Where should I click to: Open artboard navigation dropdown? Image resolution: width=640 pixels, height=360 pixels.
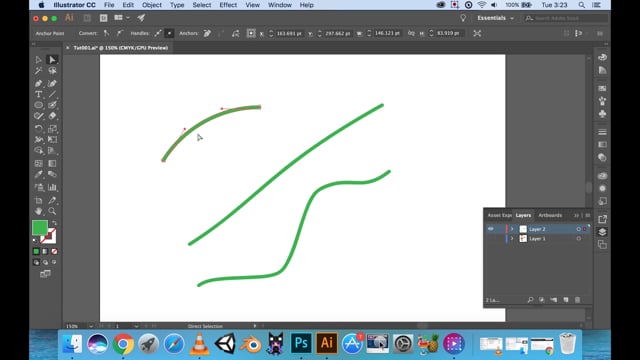click(x=136, y=326)
